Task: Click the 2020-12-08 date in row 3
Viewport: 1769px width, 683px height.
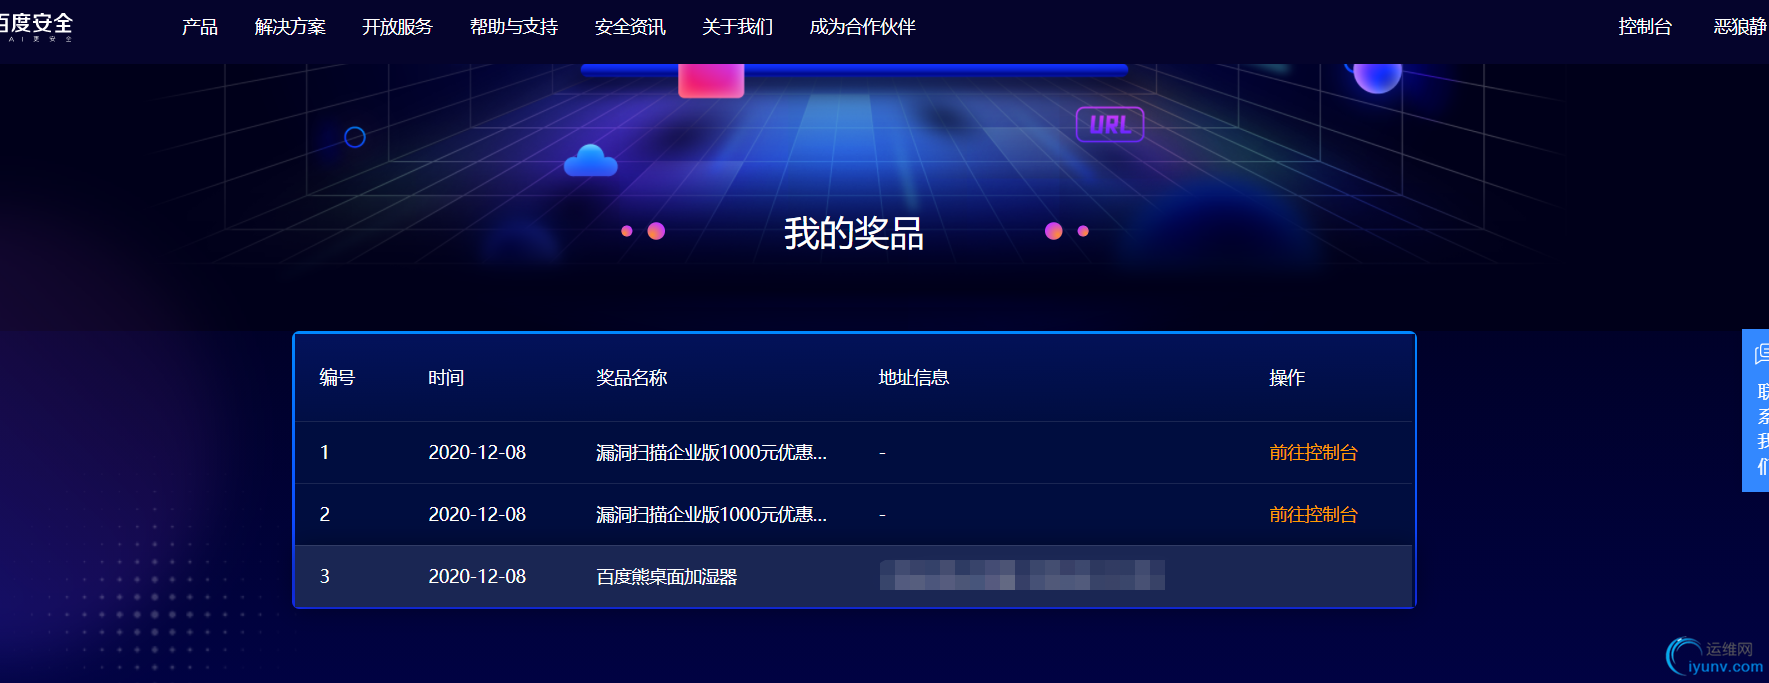Action: tap(477, 577)
